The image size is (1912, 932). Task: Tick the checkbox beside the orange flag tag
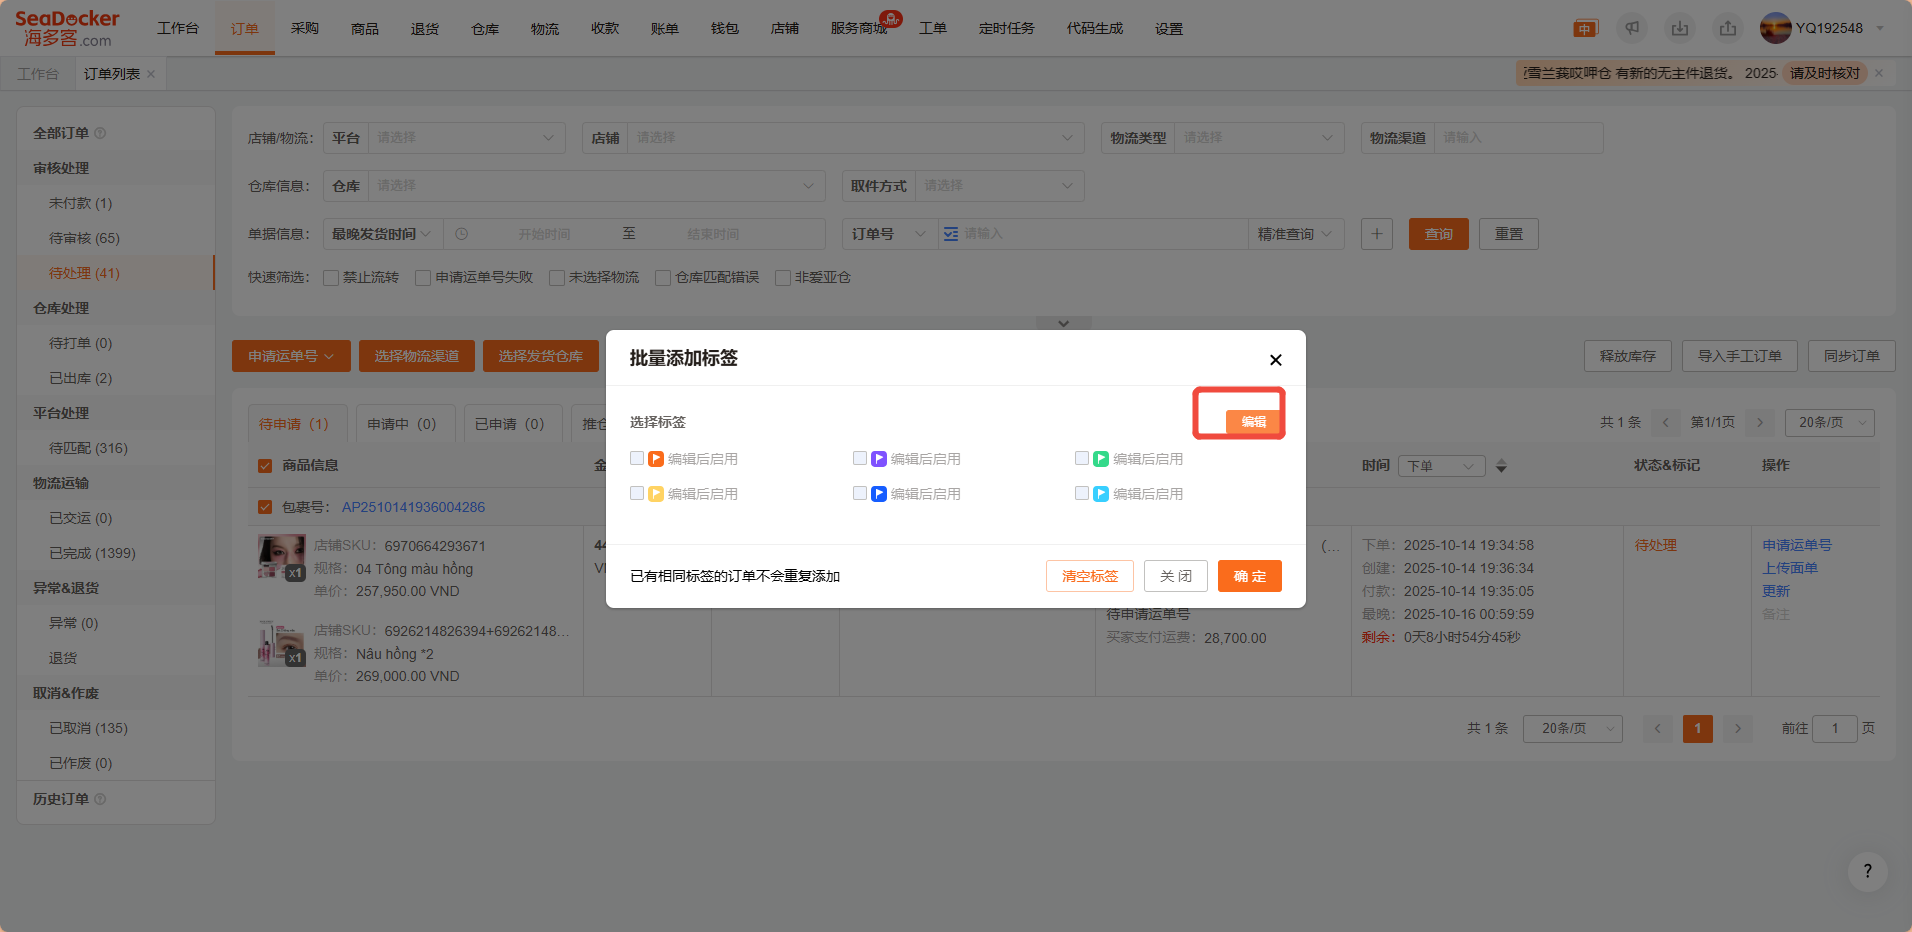tap(637, 458)
